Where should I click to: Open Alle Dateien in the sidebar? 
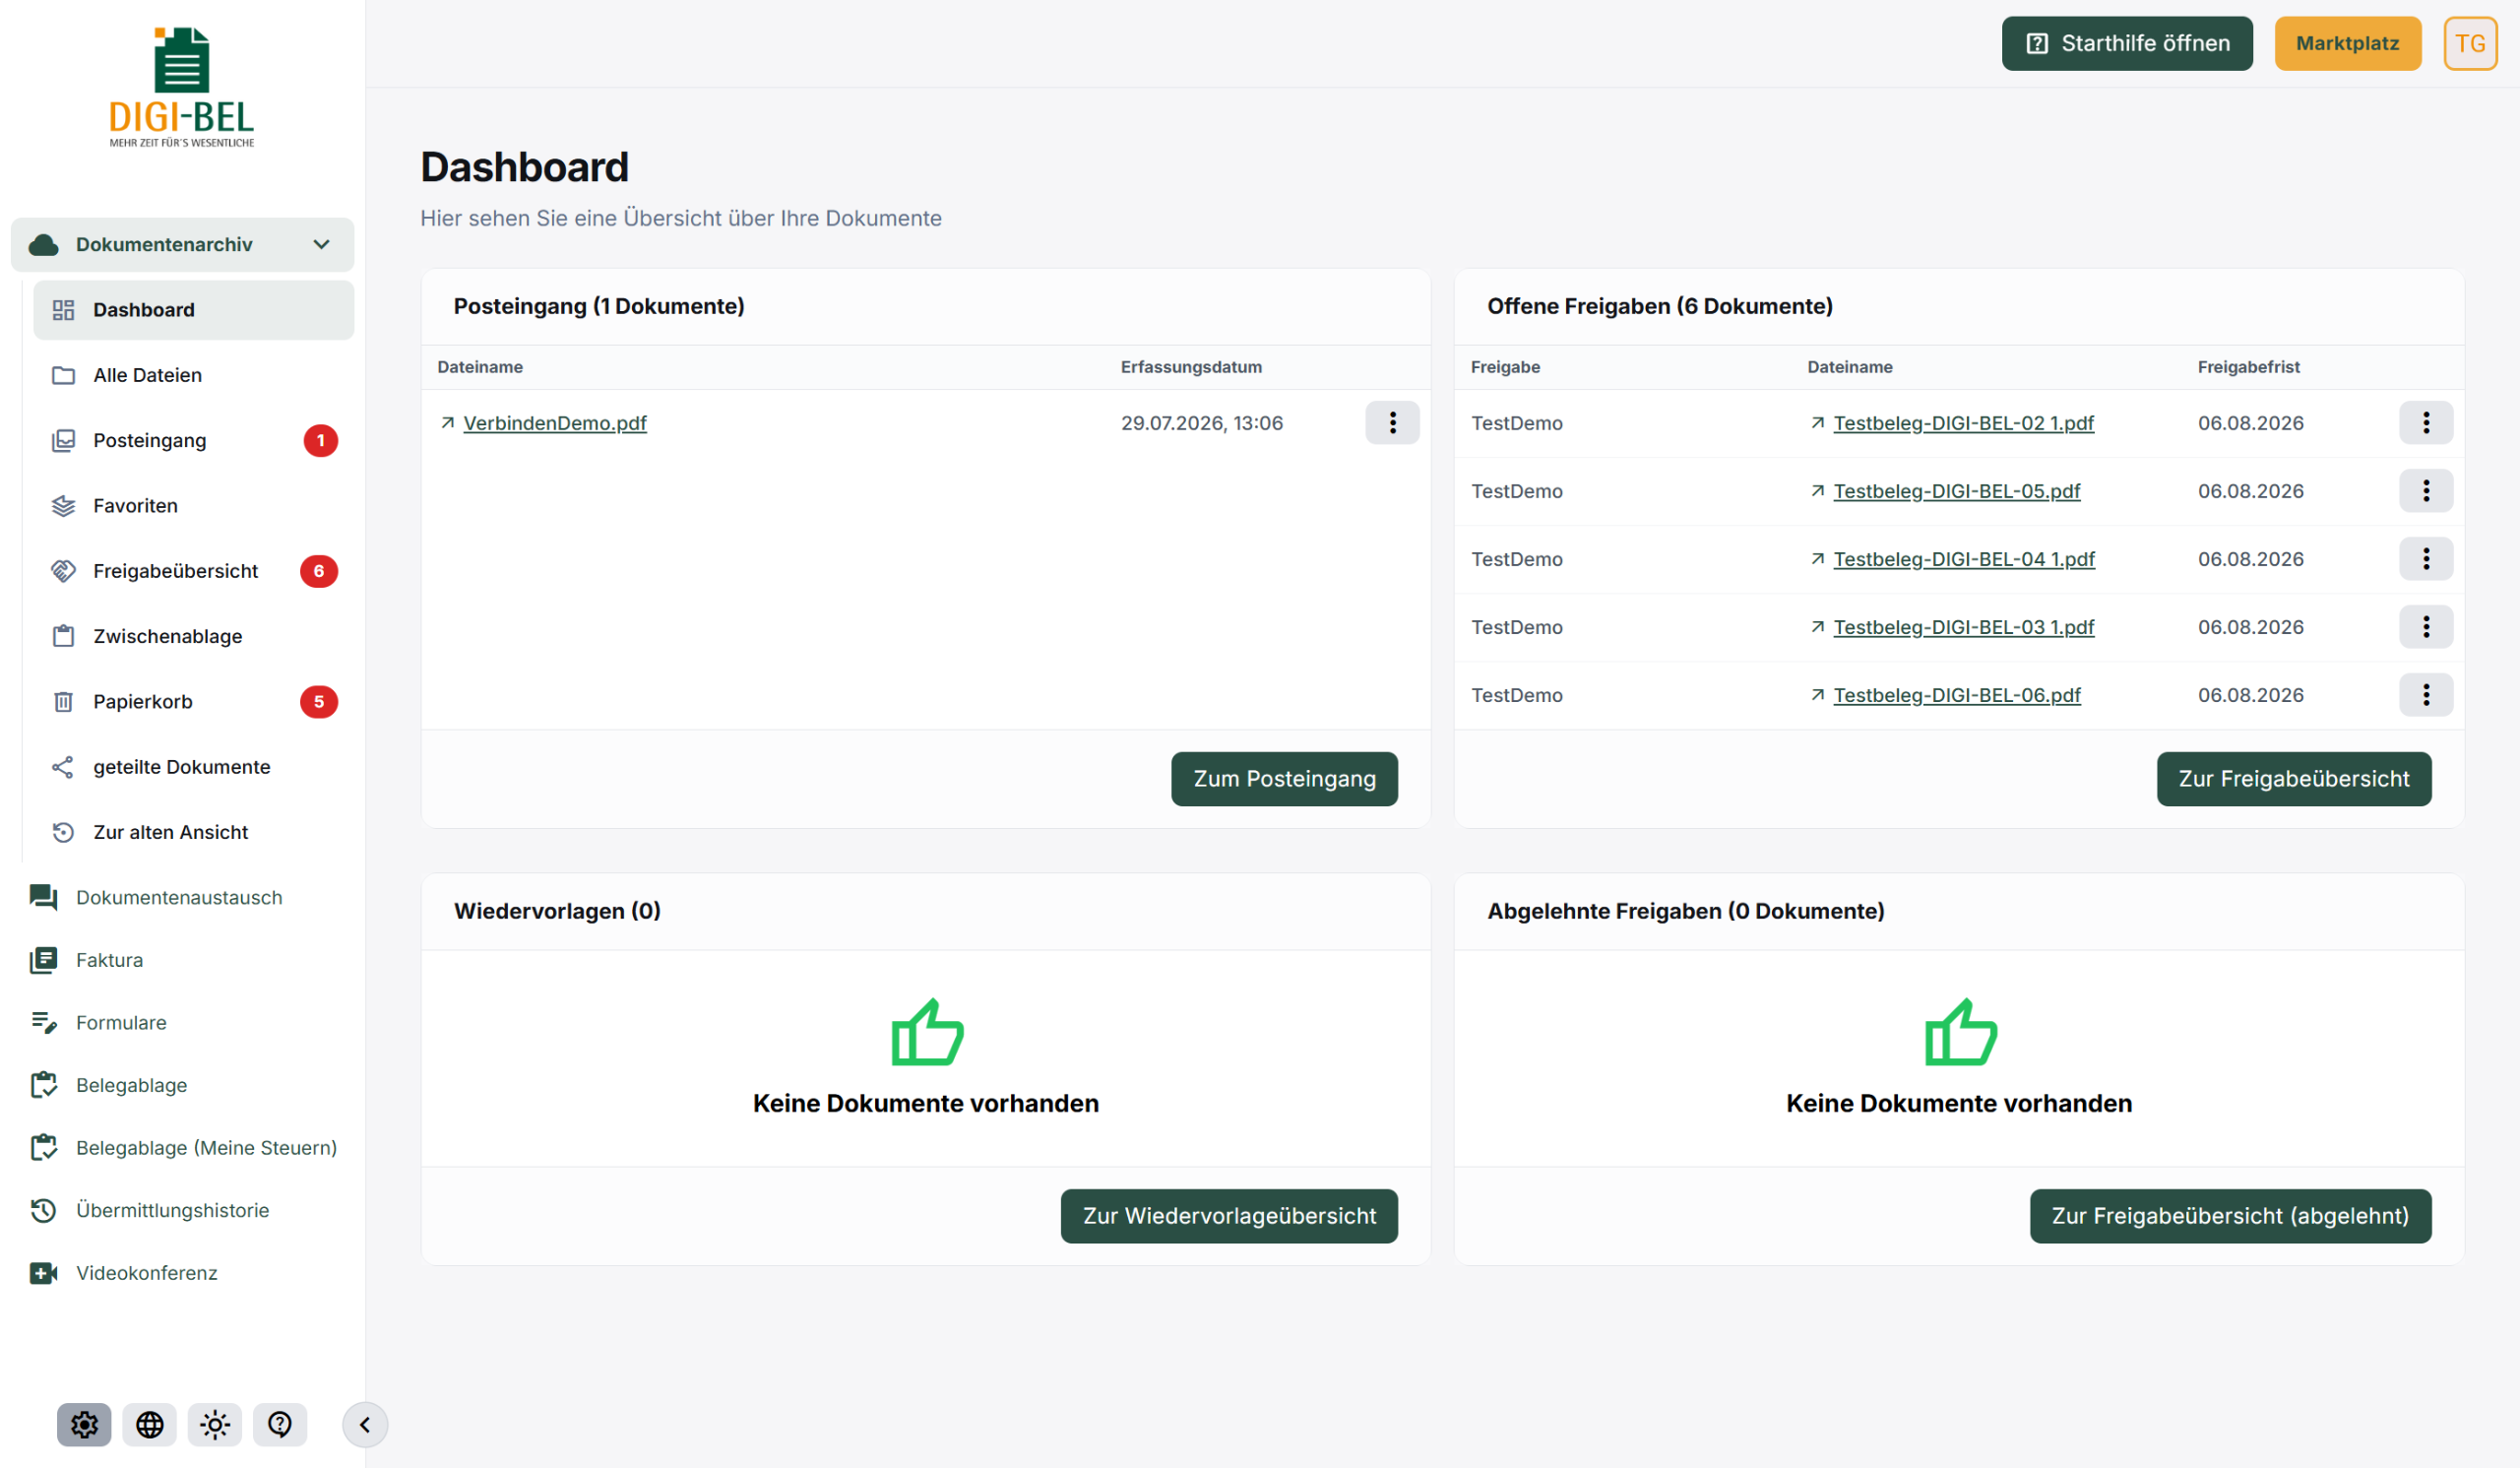[193, 375]
